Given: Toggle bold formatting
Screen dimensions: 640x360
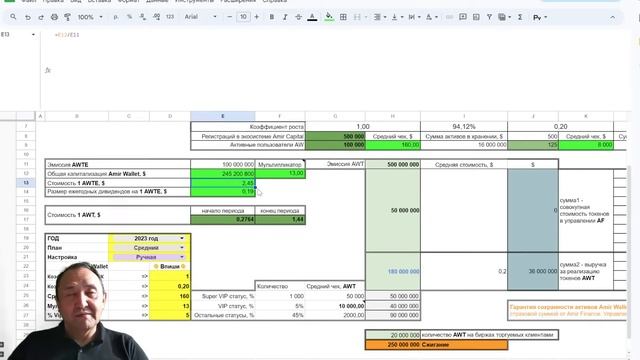Looking at the screenshot, I should pyautogui.click(x=272, y=17).
